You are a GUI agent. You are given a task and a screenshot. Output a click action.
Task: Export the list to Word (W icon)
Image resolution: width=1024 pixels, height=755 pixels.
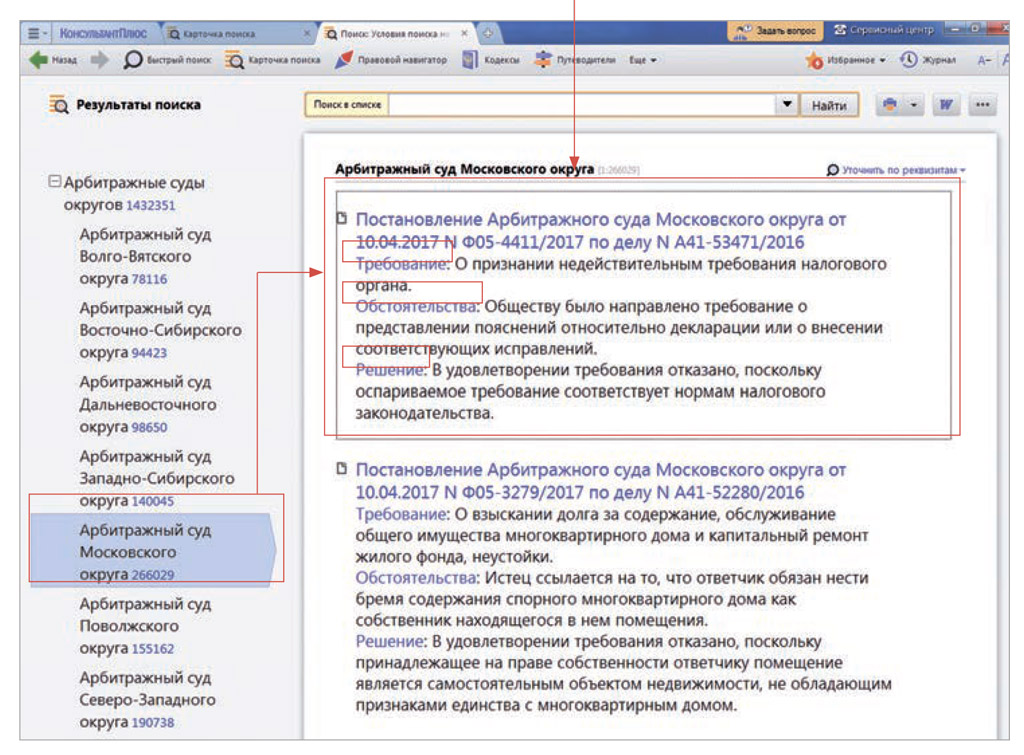[x=946, y=104]
